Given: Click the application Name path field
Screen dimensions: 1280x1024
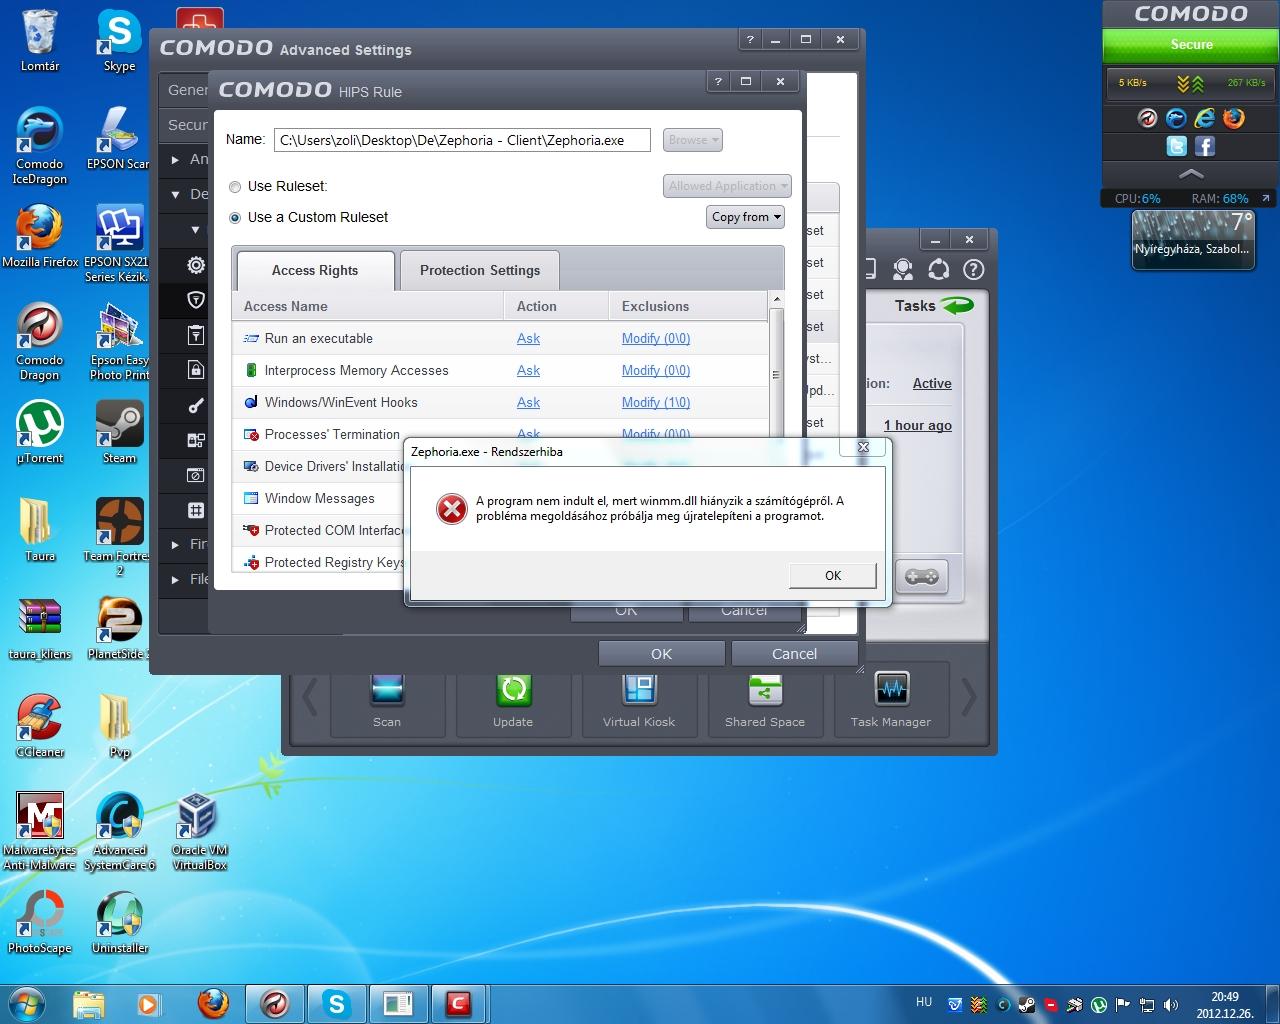Looking at the screenshot, I should (462, 140).
